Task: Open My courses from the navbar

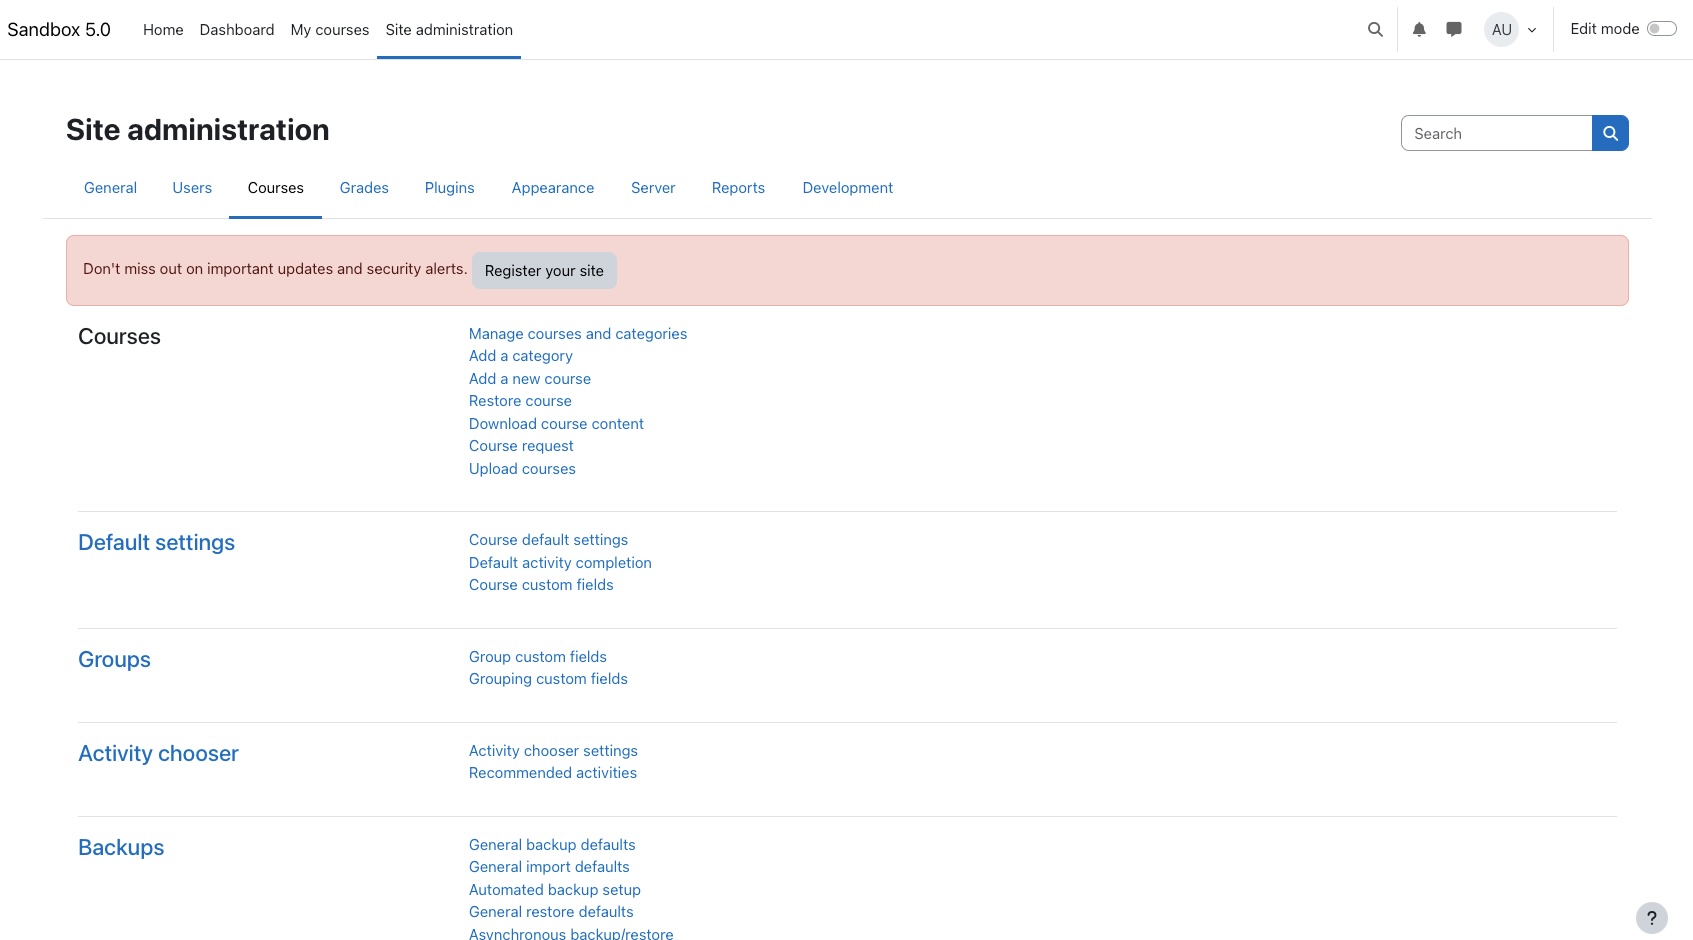Action: (x=329, y=29)
